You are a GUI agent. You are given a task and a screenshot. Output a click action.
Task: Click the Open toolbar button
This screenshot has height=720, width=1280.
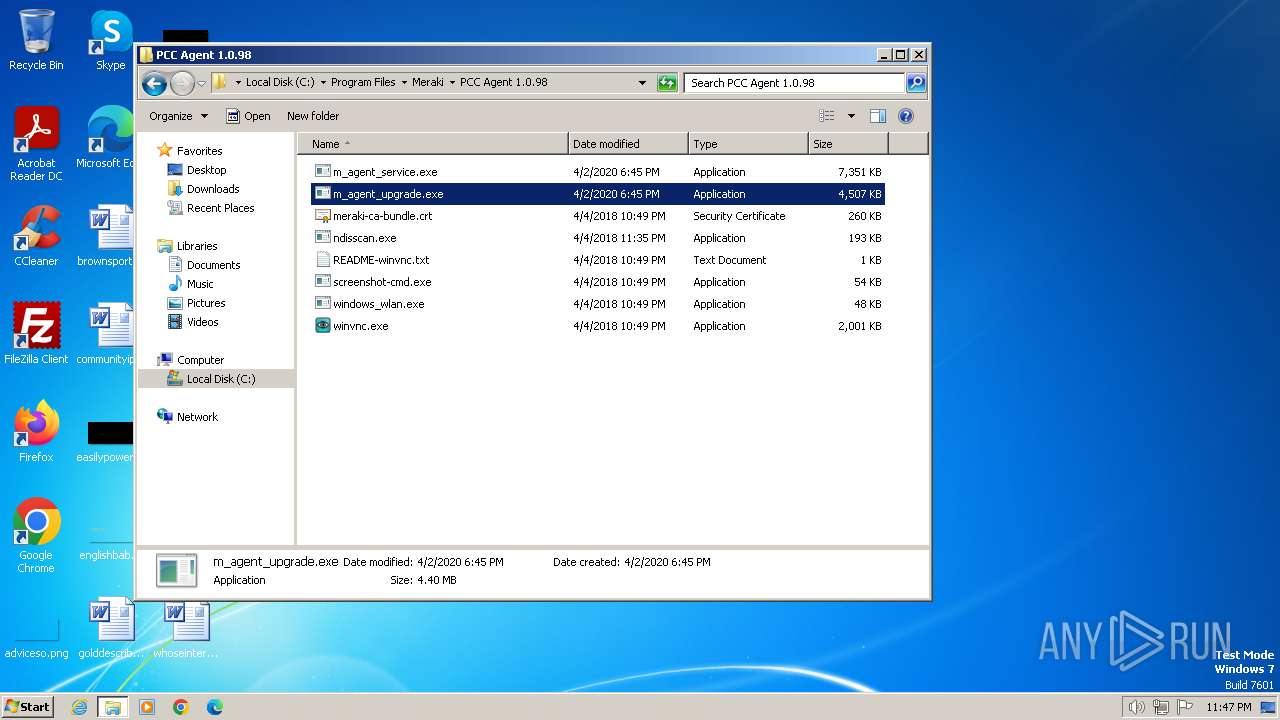click(248, 116)
